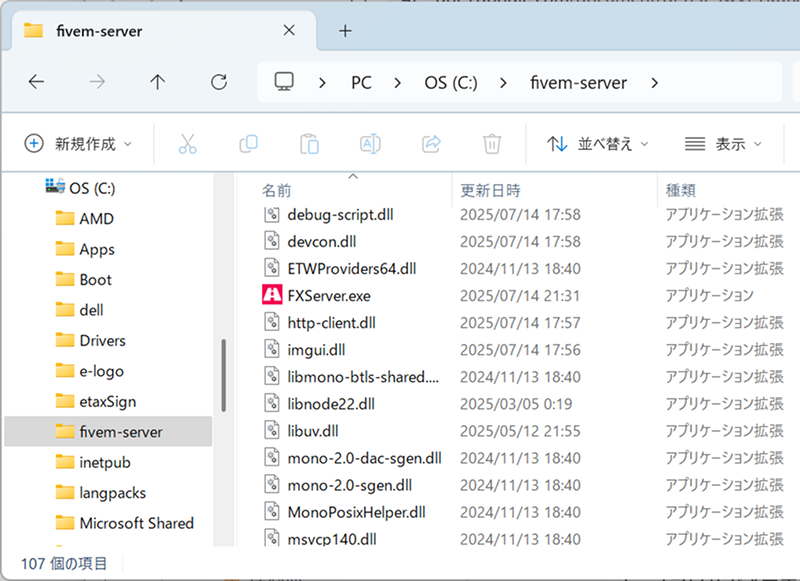800x581 pixels.
Task: Click the Delete trash can icon
Action: pyautogui.click(x=492, y=144)
